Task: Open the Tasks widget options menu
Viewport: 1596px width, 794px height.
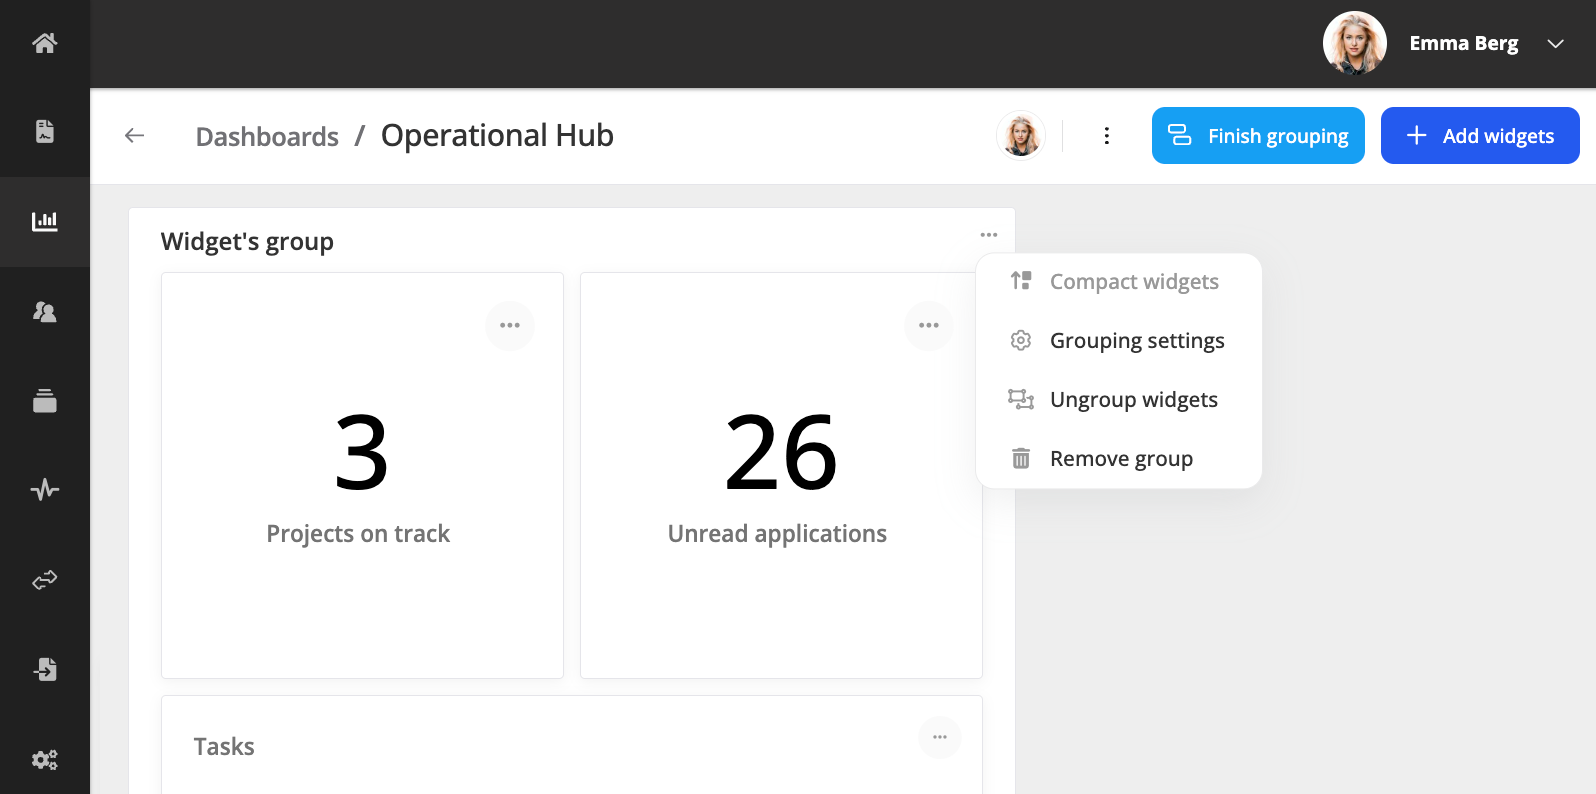Action: [x=939, y=738]
